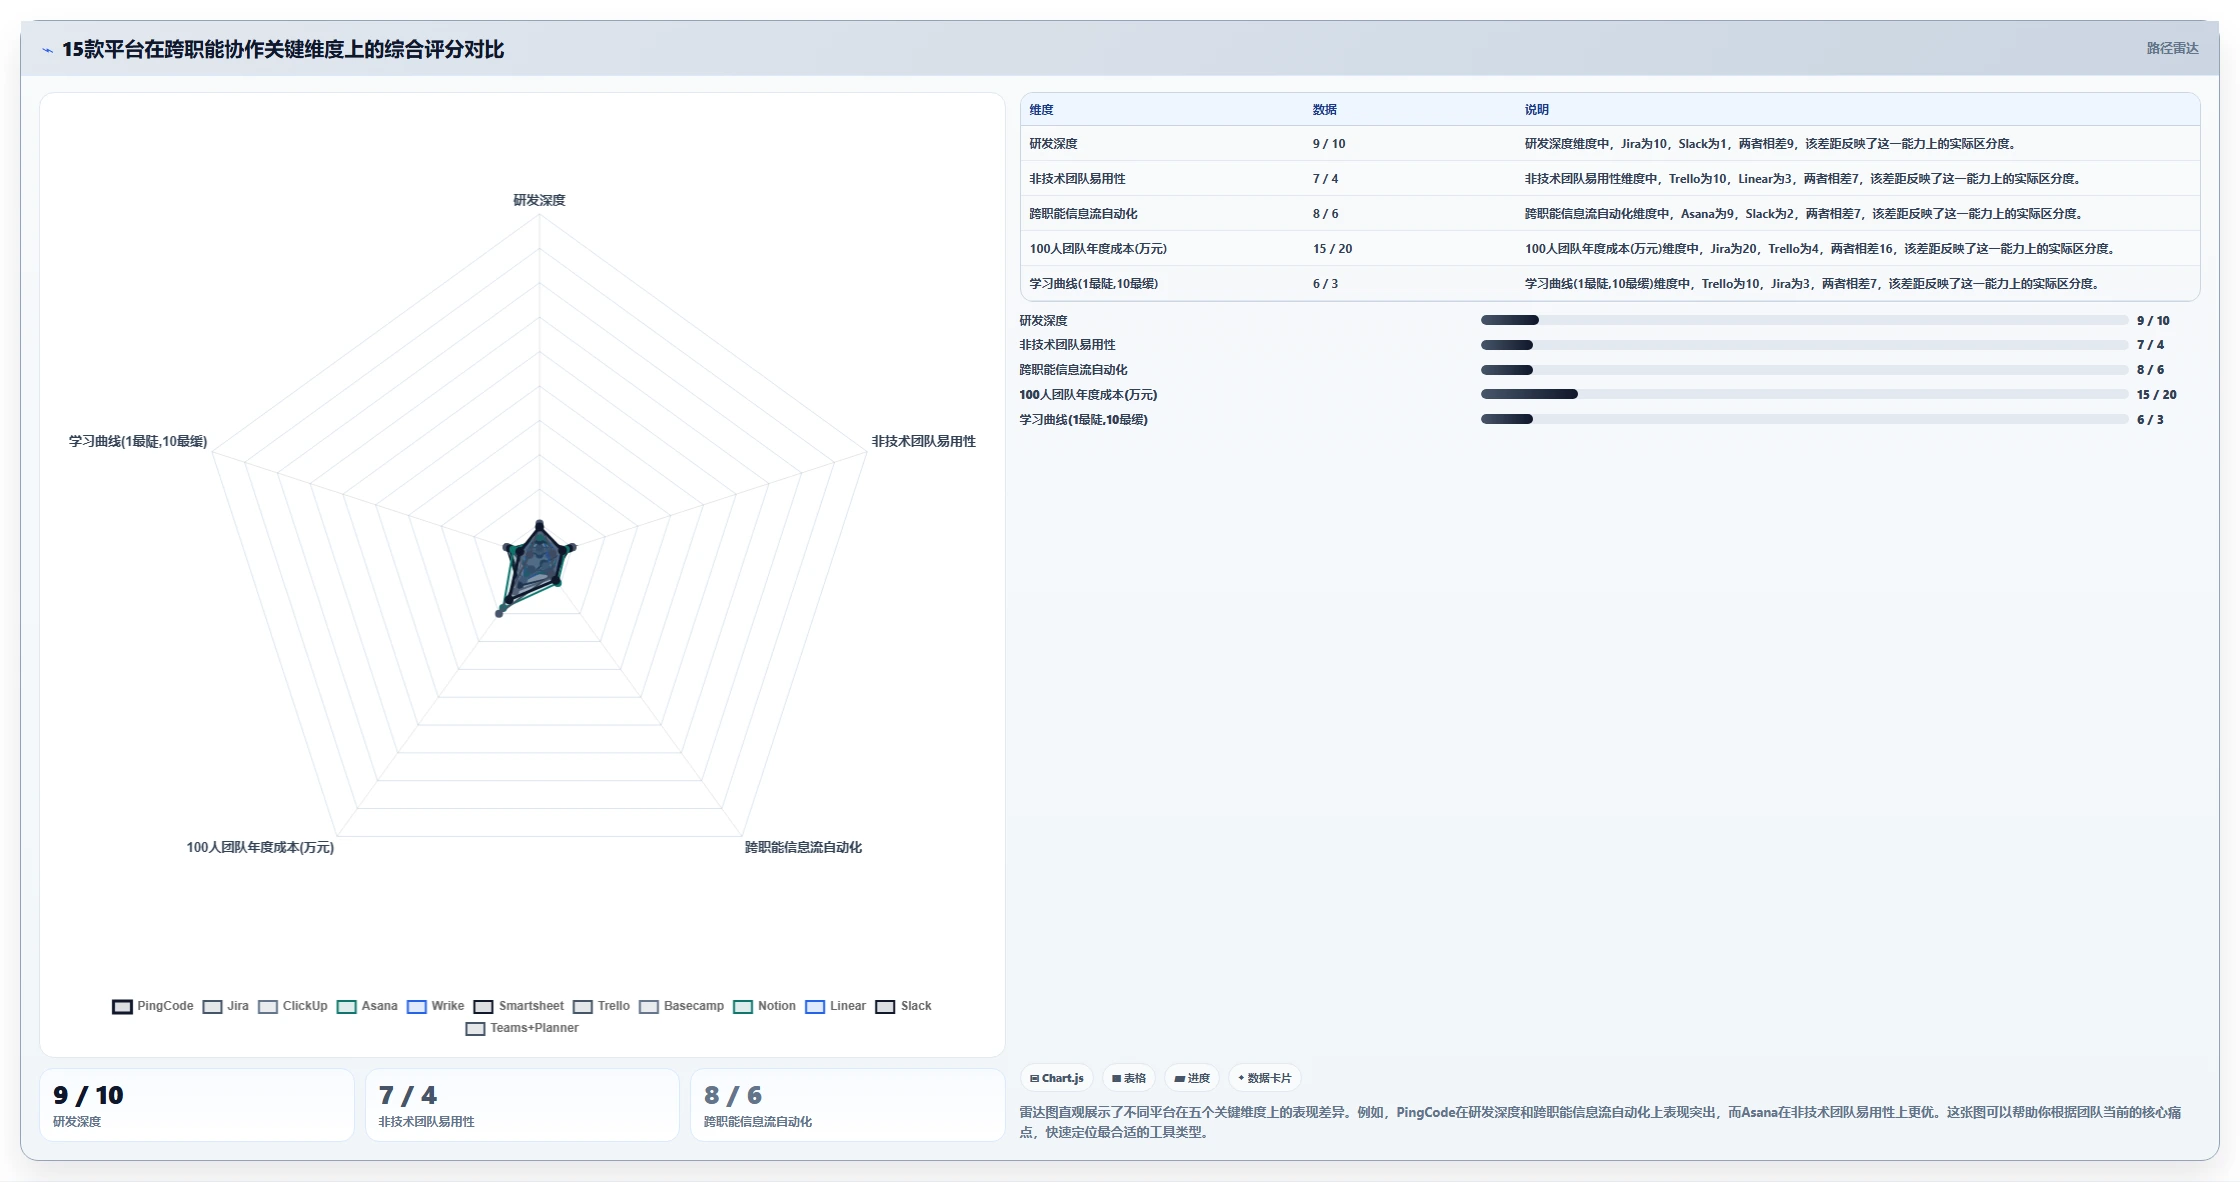Hide the Trello dataset in legend
Image resolution: width=2240 pixels, height=1182 pixels.
pos(601,1006)
